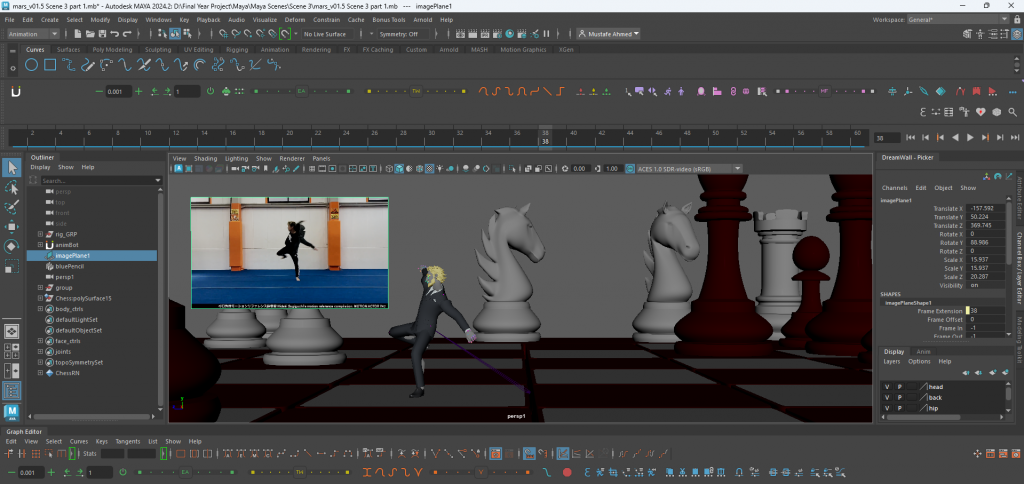The width and height of the screenshot is (1024, 484).
Task: Expand the rig_GRP node in the Outliner
Action: (x=39, y=234)
